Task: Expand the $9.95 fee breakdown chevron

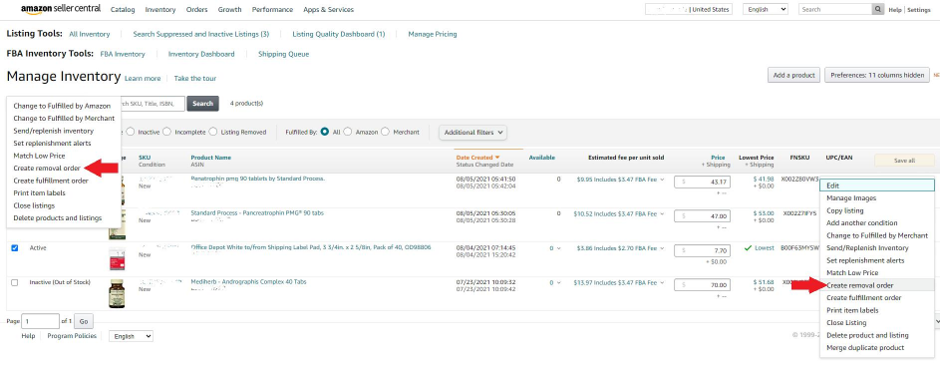Action: click(662, 179)
